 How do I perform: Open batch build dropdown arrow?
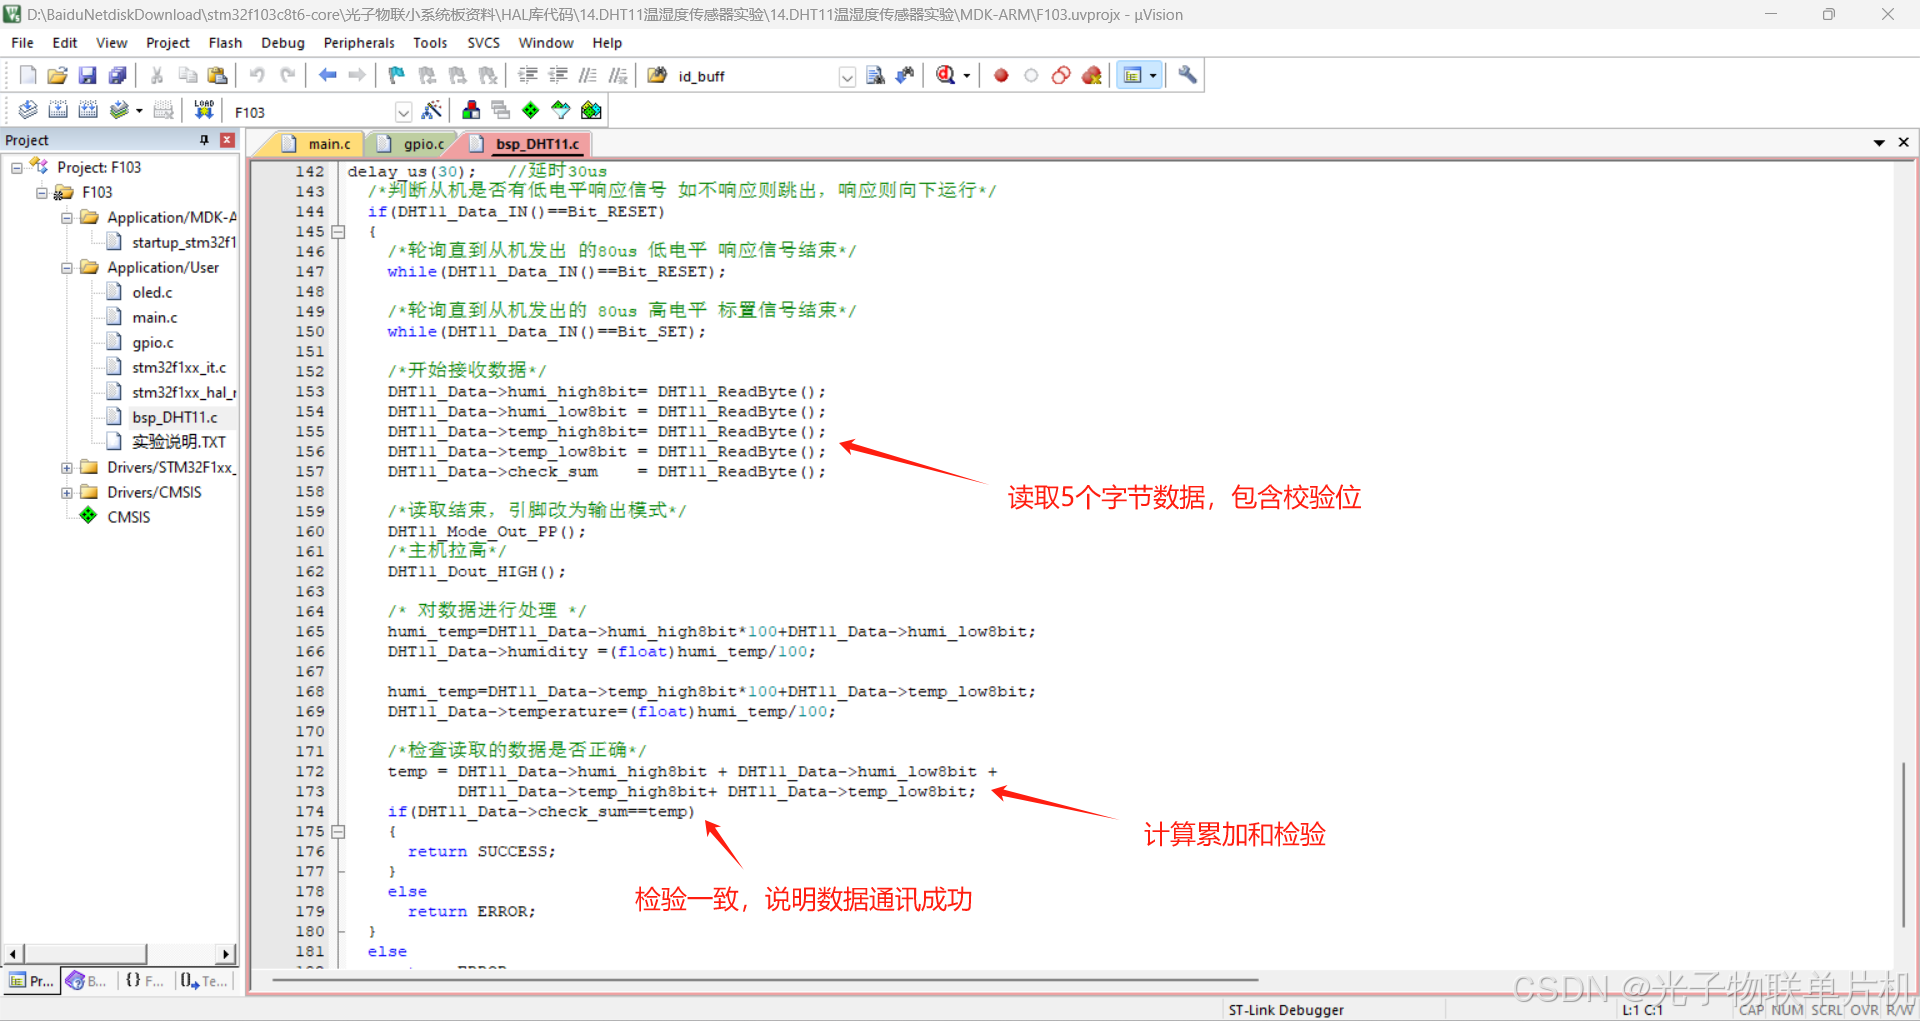139,111
